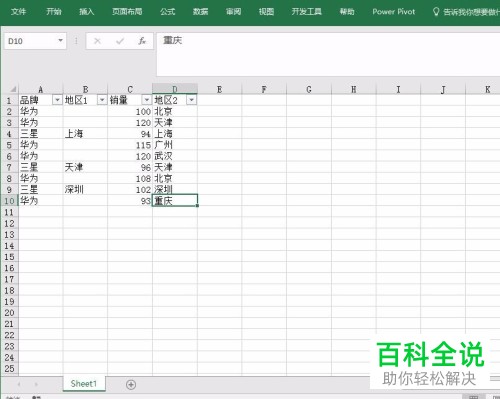Open the 文件 ribbon tab
Screen dimensions: 500x399
[x=18, y=12]
